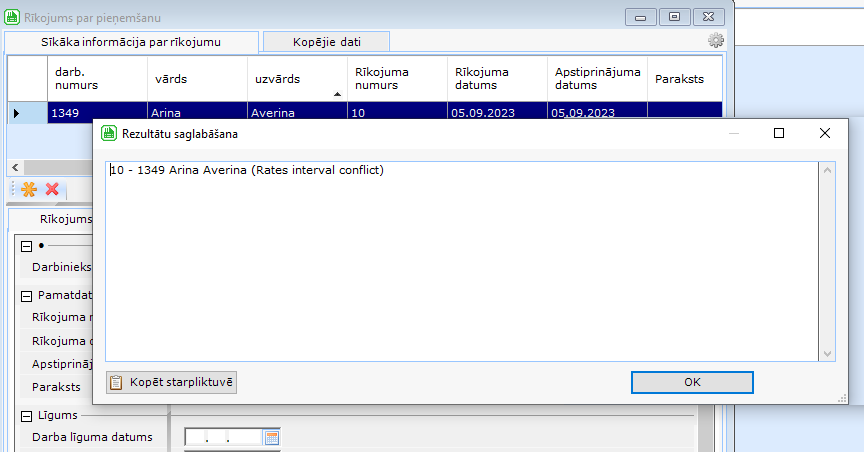
Task: Click the scroll-down arrow in the results text box
Action: (827, 352)
